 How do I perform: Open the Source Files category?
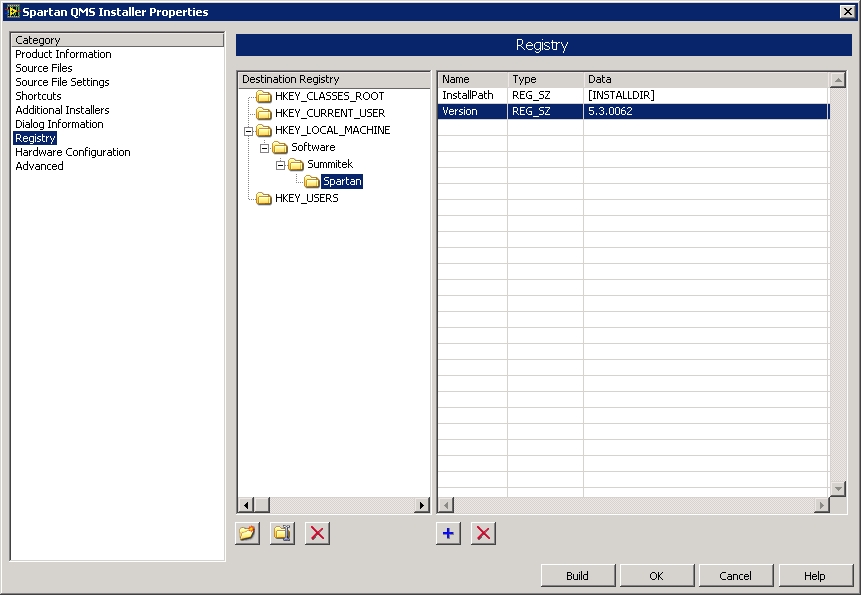click(x=44, y=68)
